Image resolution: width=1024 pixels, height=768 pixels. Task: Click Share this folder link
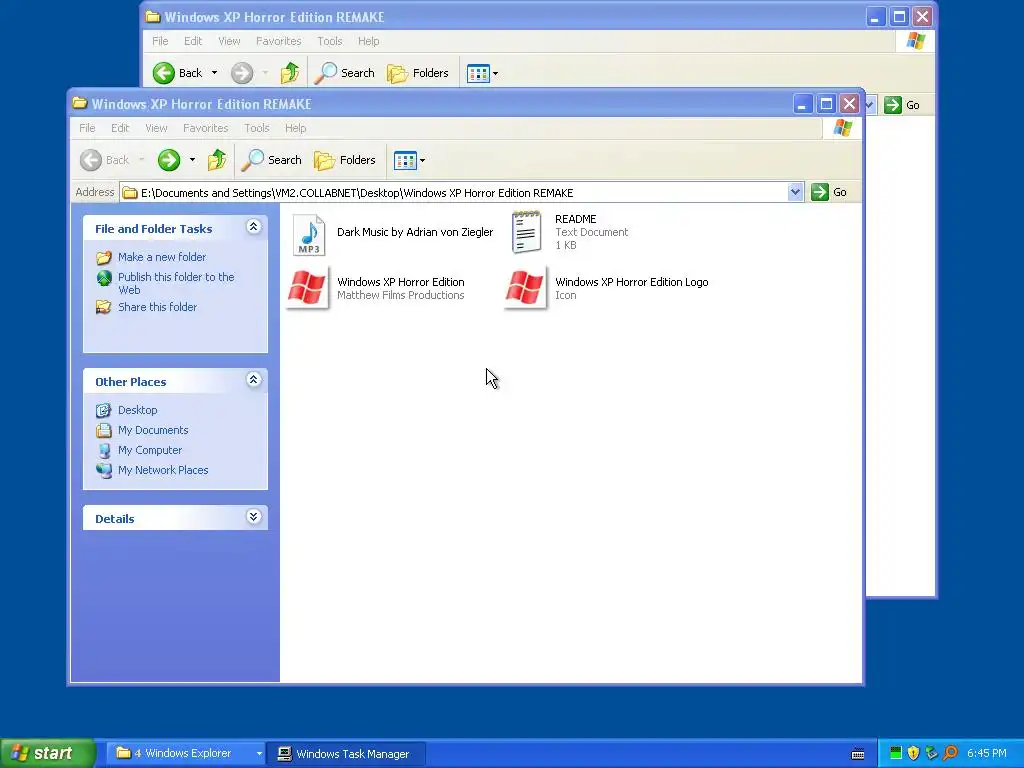click(x=157, y=307)
